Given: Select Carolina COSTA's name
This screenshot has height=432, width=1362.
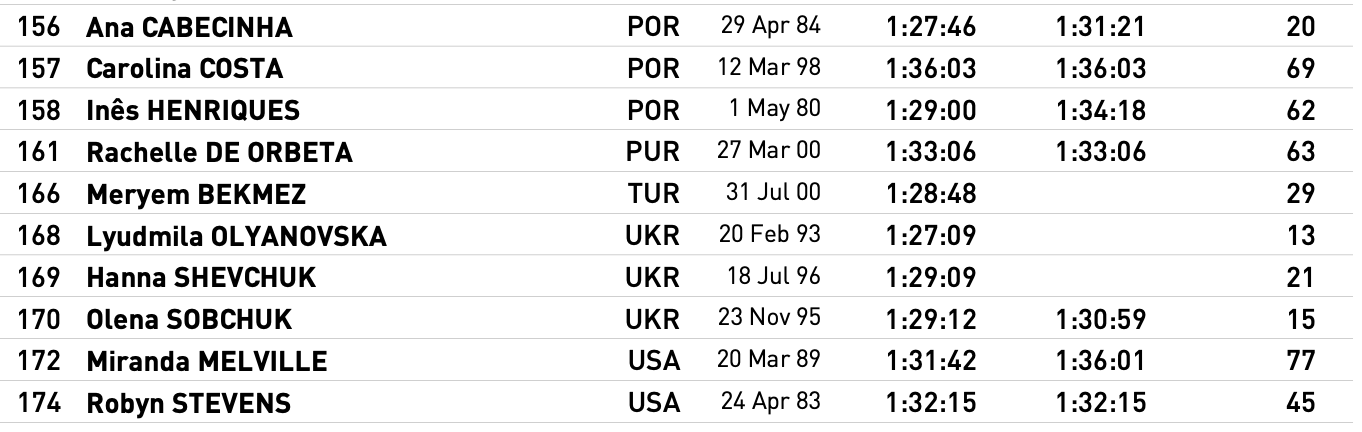Looking at the screenshot, I should (x=185, y=70).
